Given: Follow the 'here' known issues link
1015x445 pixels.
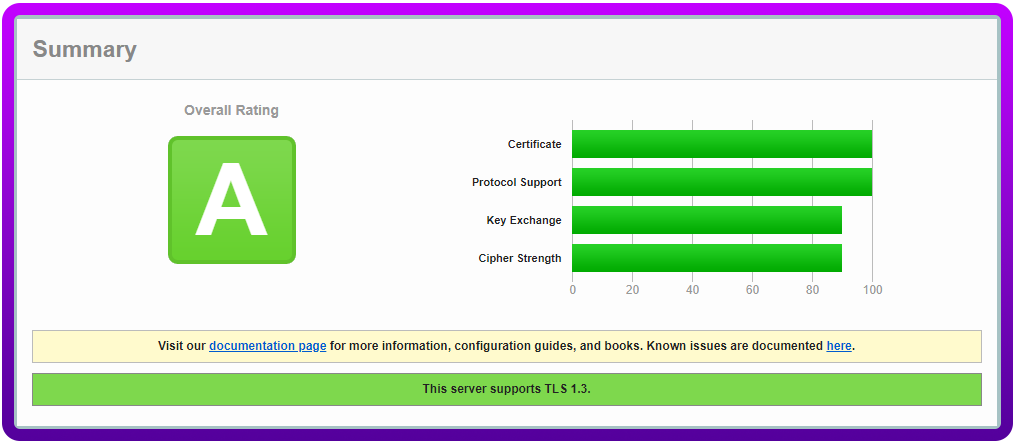Looking at the screenshot, I should pyautogui.click(x=838, y=346).
